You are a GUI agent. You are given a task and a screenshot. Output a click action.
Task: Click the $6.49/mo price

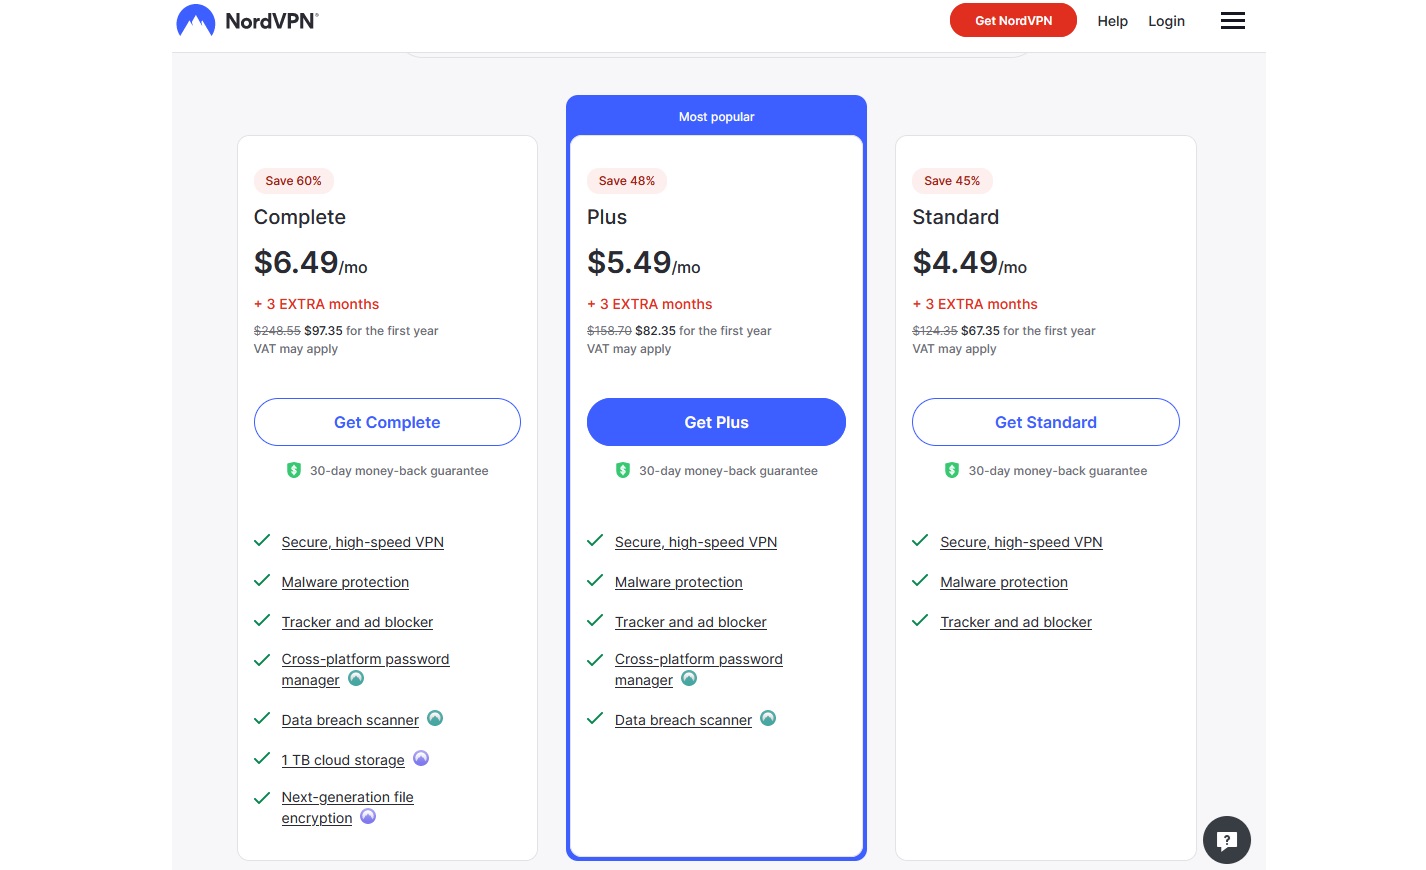pyautogui.click(x=311, y=262)
